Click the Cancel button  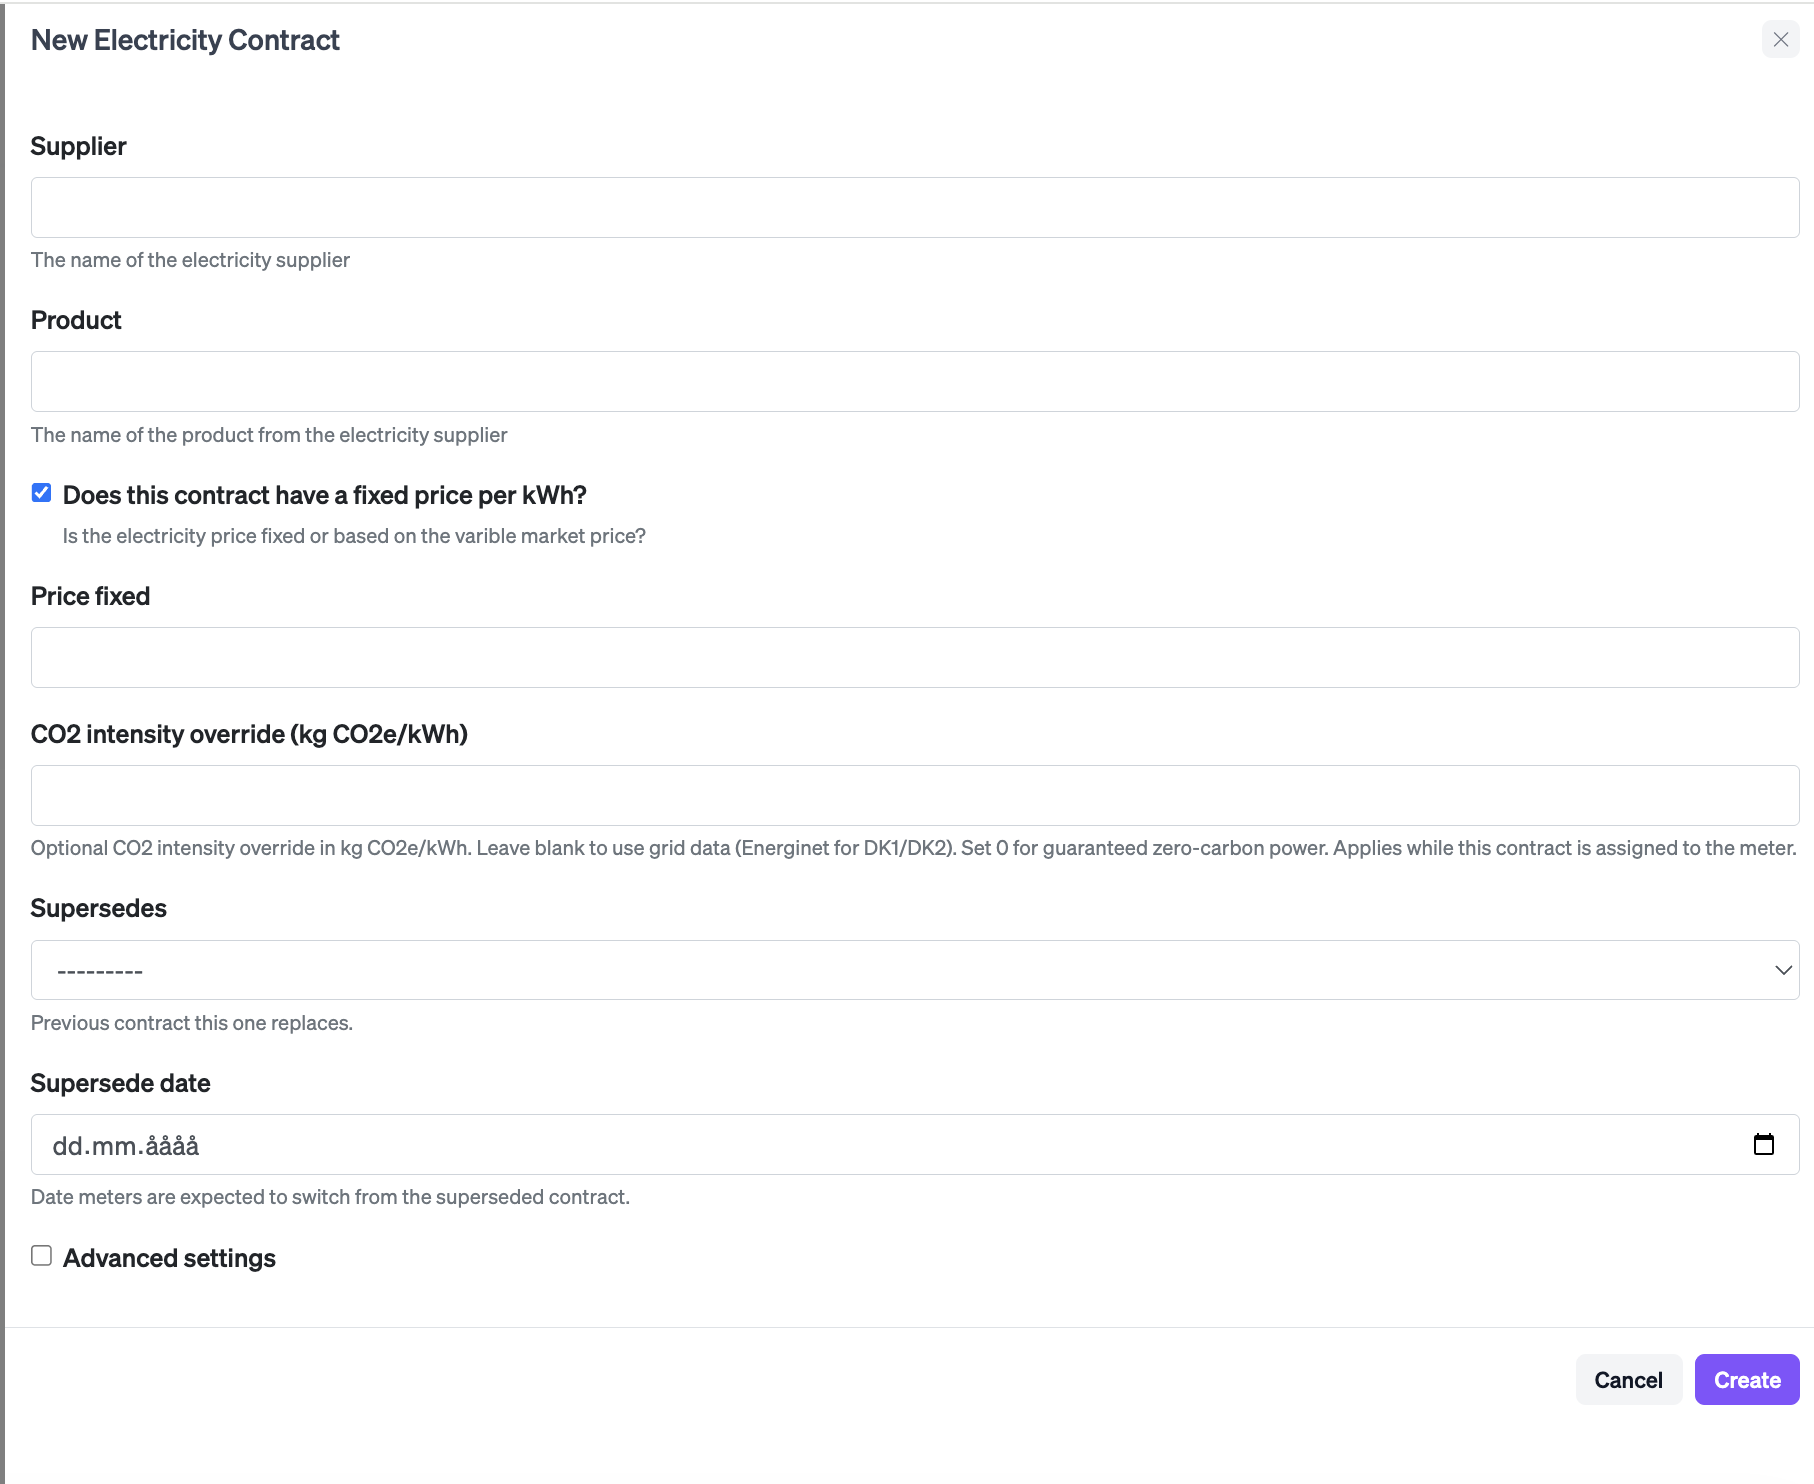(1628, 1380)
